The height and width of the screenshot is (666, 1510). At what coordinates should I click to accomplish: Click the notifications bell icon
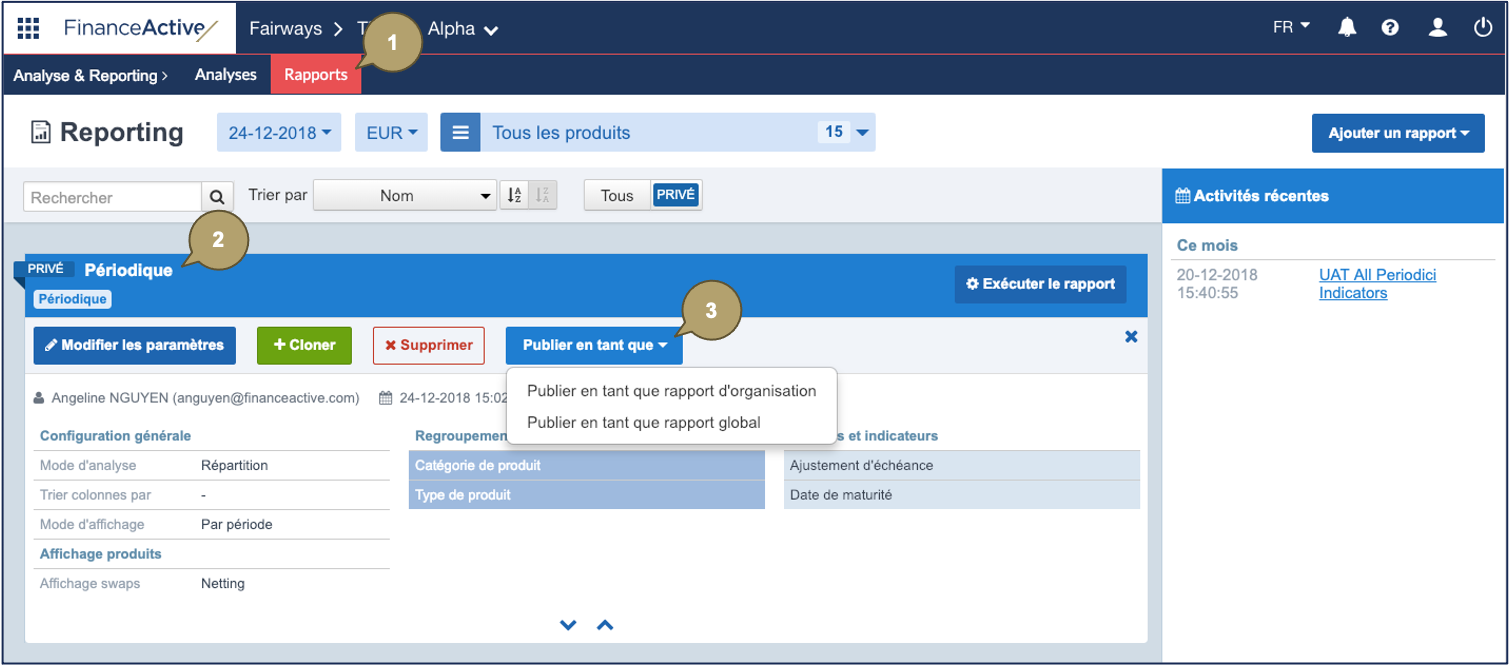coord(1347,28)
